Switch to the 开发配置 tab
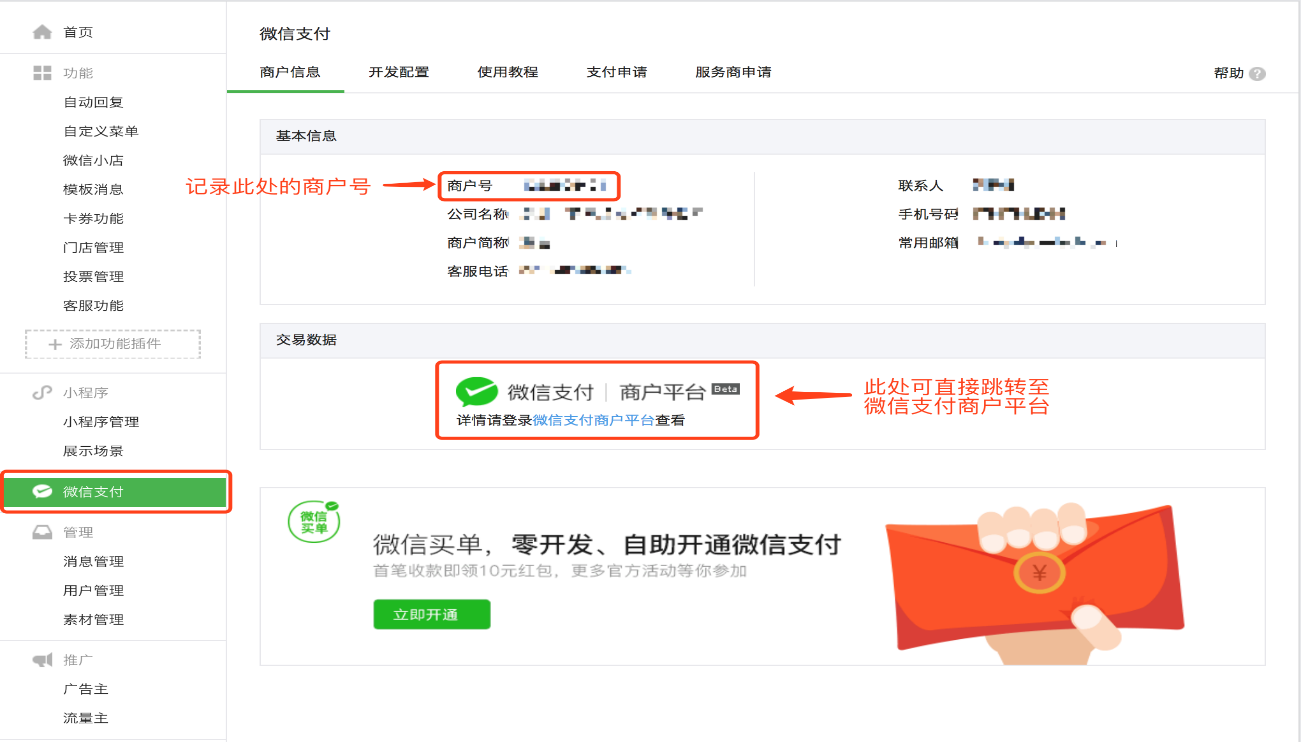The width and height of the screenshot is (1301, 742). tap(399, 72)
